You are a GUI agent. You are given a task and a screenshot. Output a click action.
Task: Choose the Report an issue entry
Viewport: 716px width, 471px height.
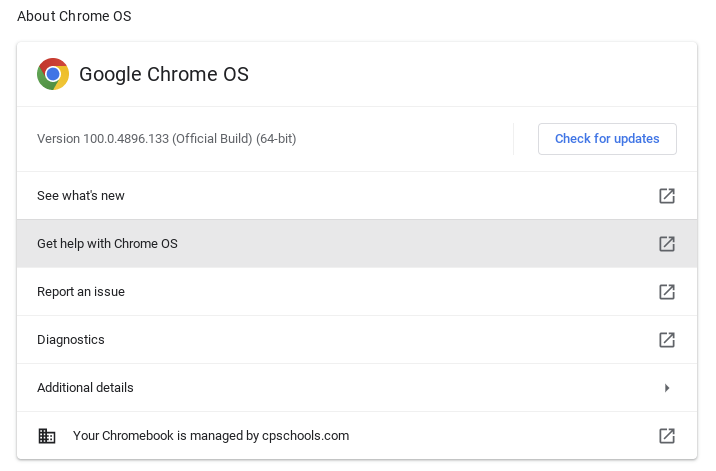(x=357, y=291)
